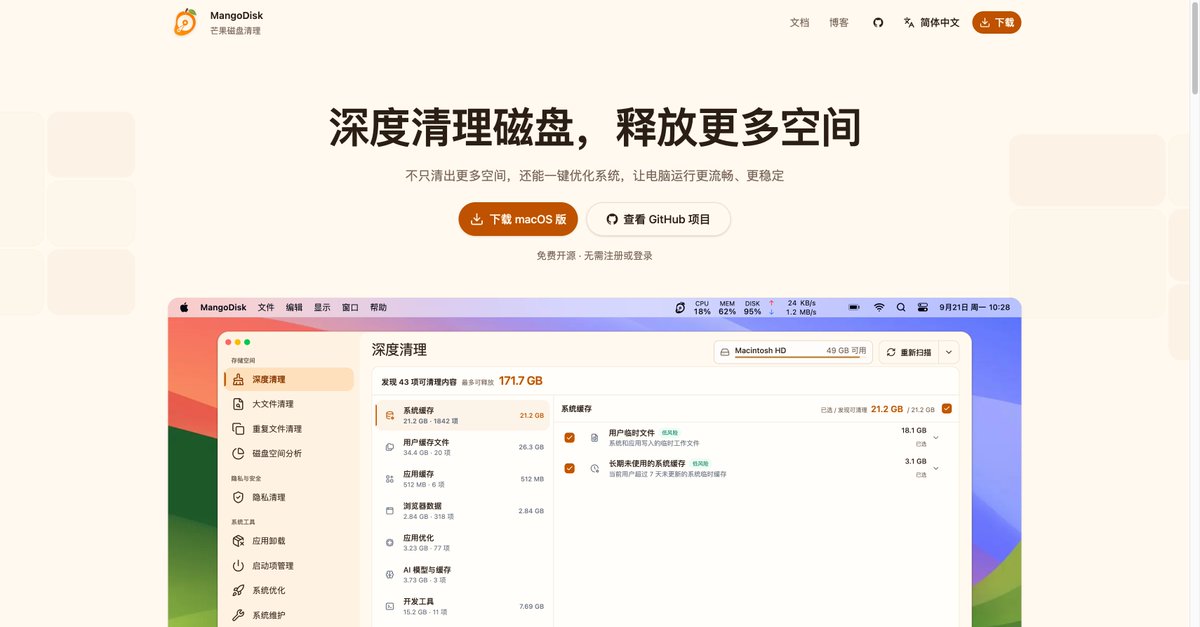Open the 简体中文 language selector

point(931,22)
